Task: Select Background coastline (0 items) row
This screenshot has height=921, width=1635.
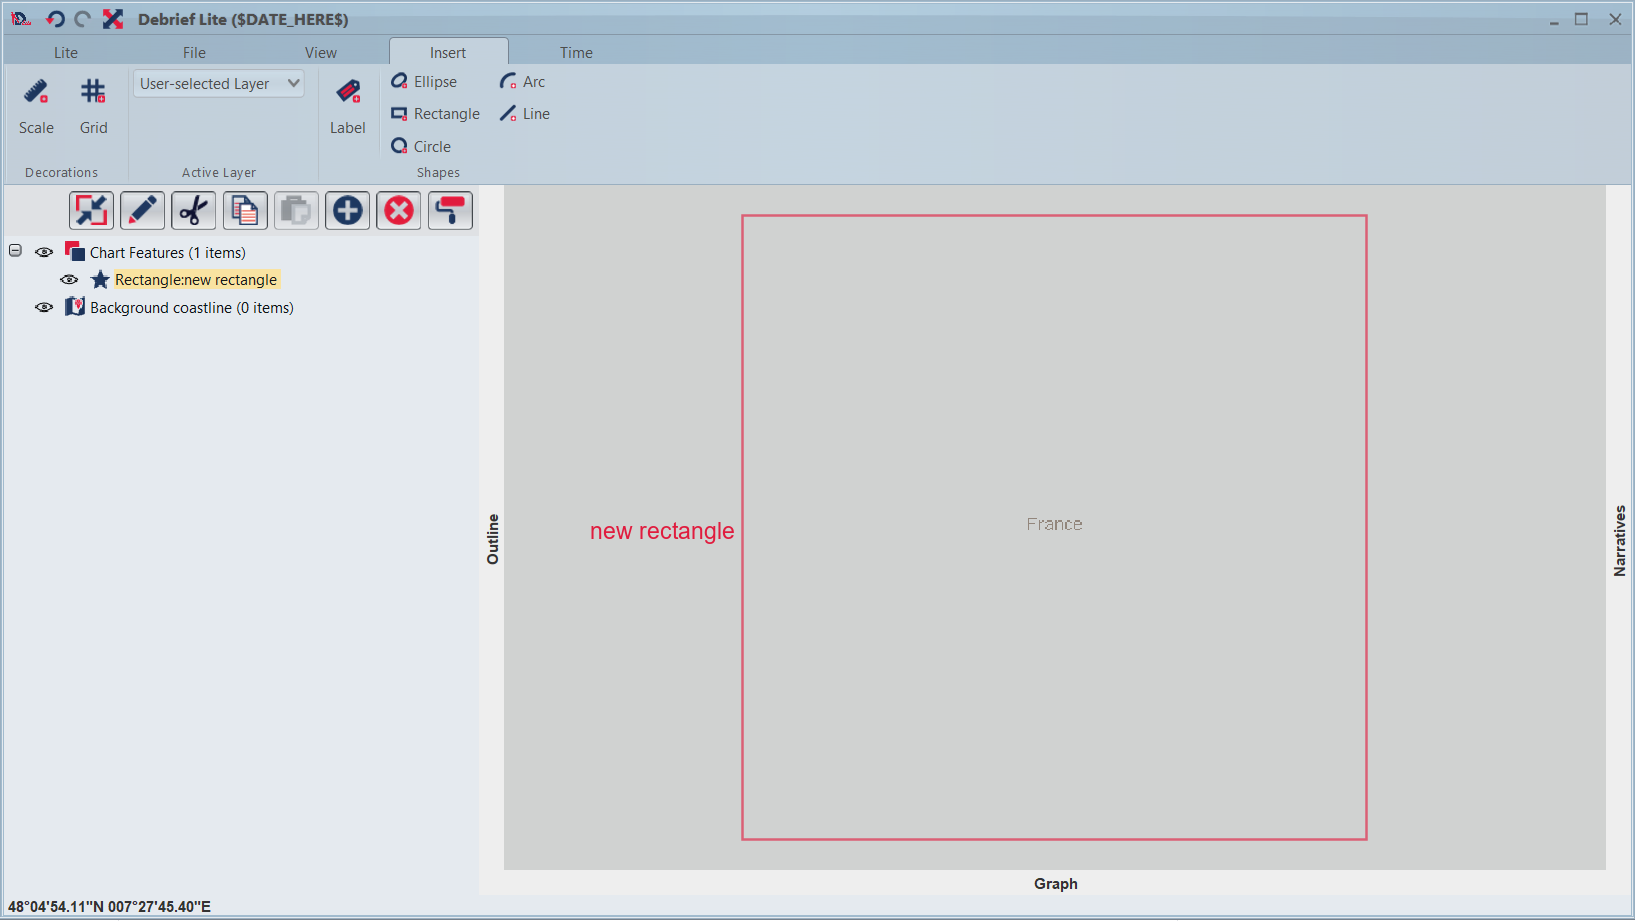Action: (x=192, y=308)
